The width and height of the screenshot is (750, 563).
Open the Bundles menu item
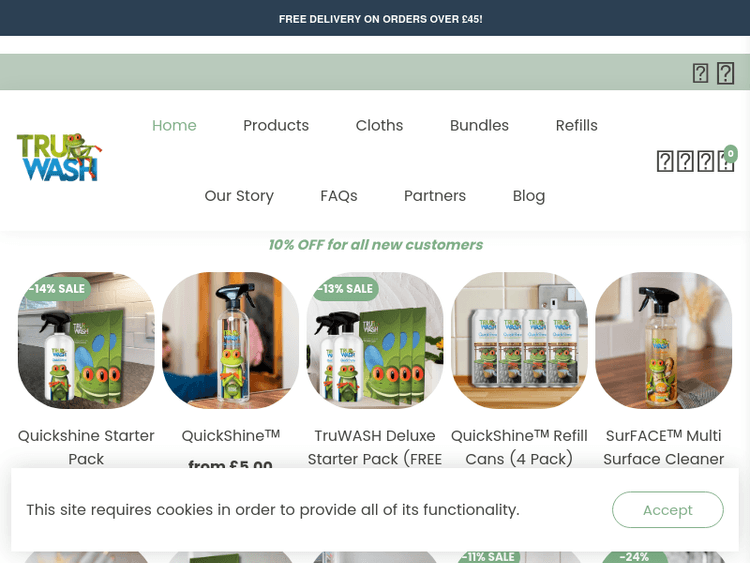tap(479, 125)
